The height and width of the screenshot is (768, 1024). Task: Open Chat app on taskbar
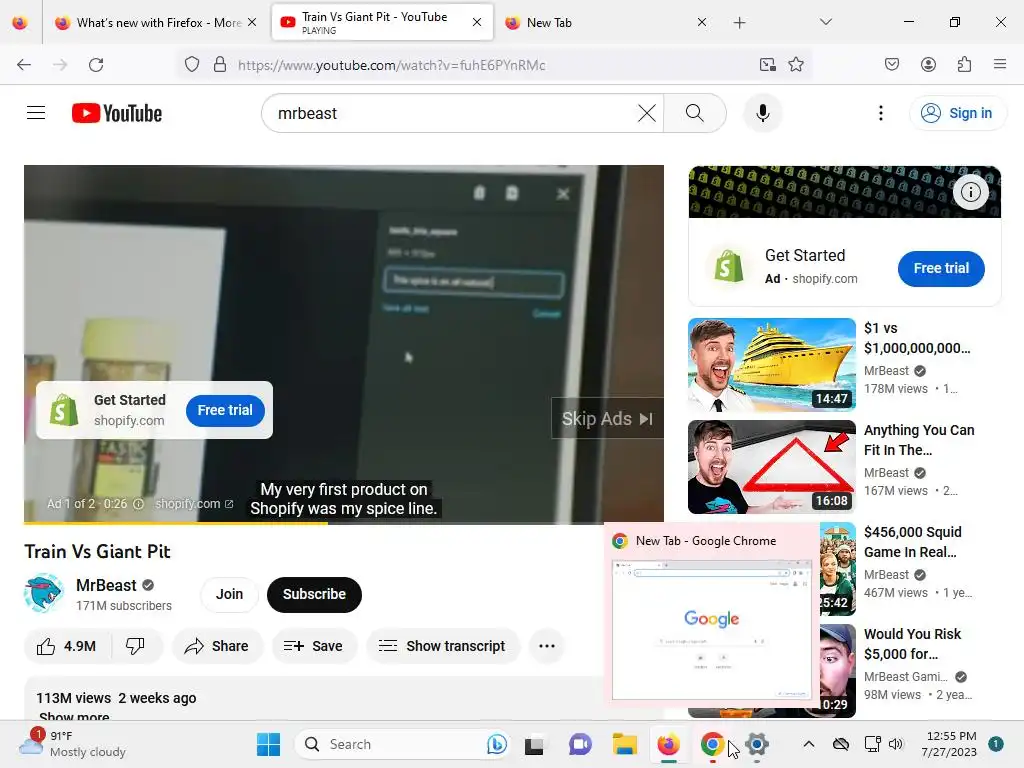(x=579, y=744)
